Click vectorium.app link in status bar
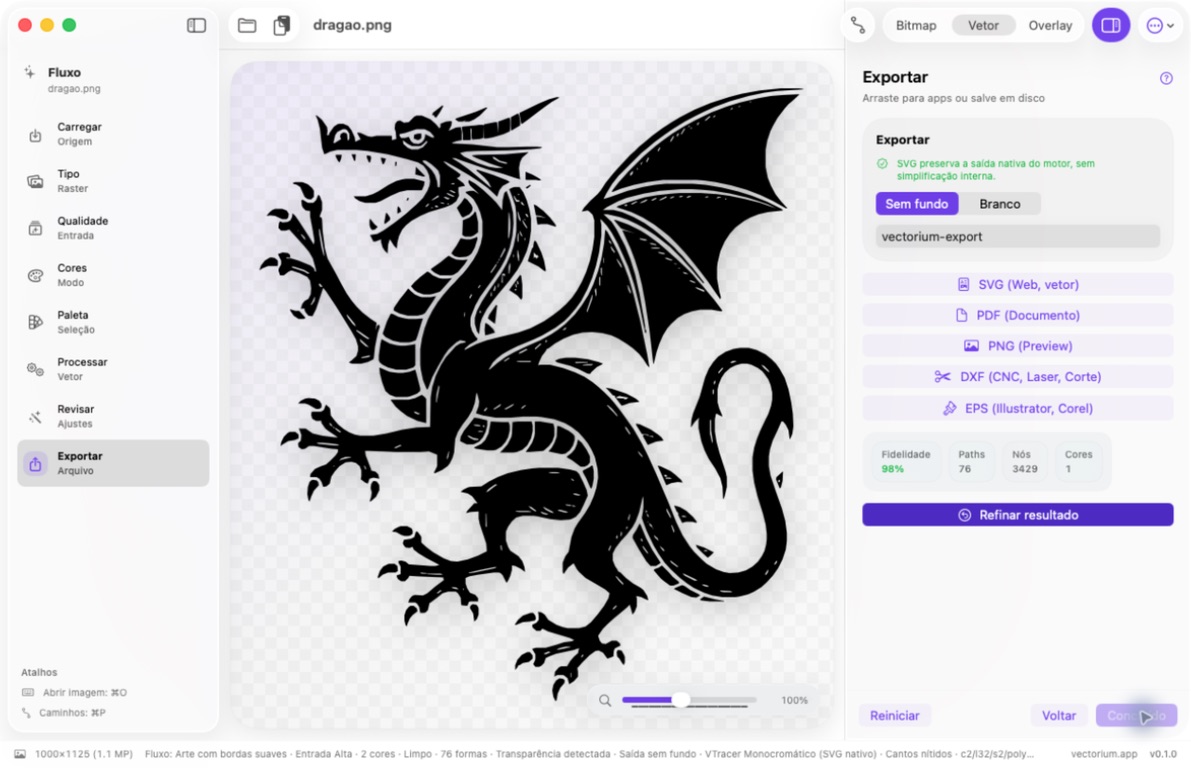Viewport: 1191px width, 768px height. click(1104, 754)
